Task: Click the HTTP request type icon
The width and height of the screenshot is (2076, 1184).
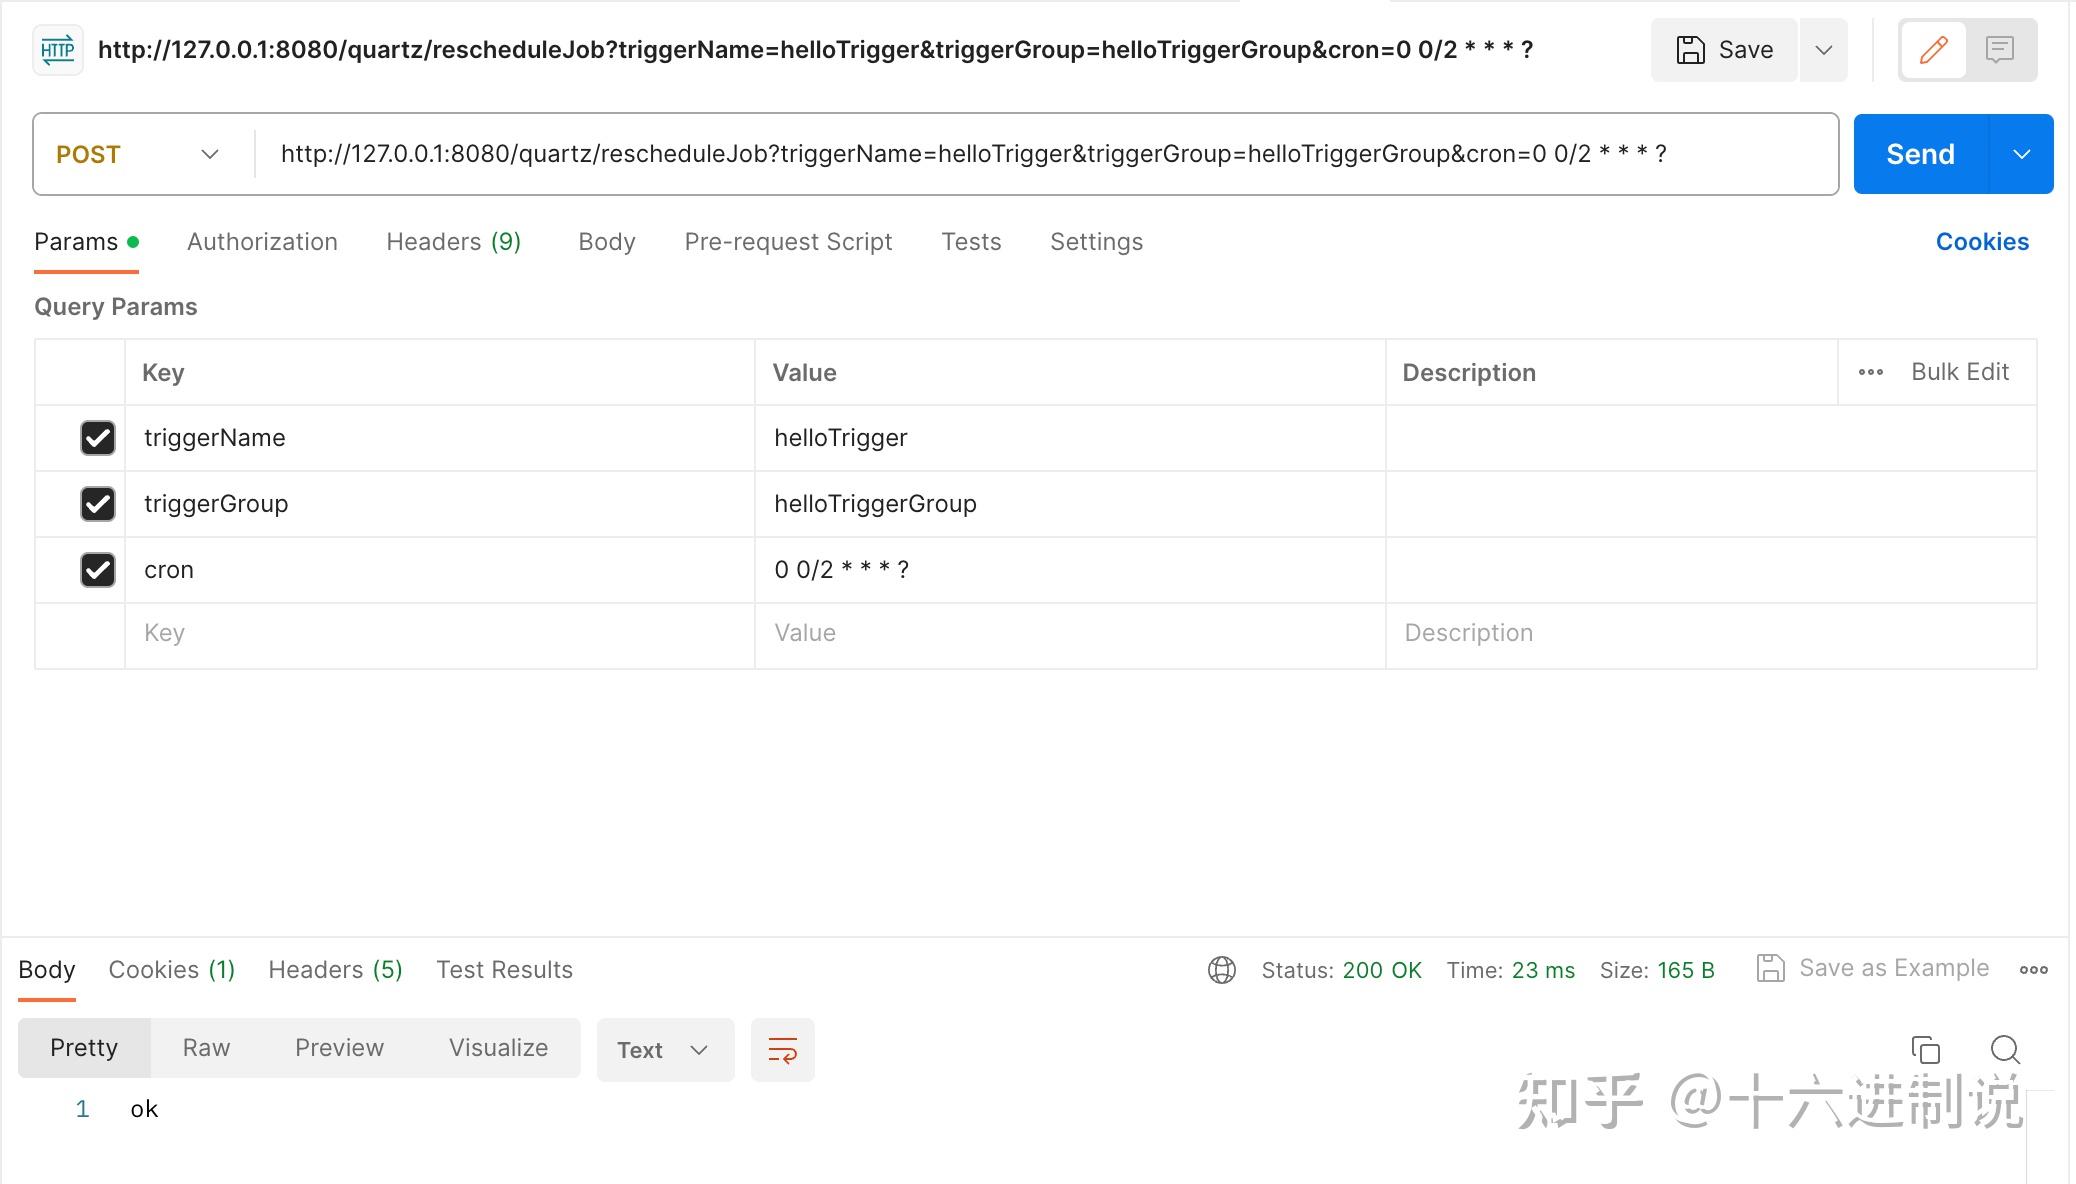Action: click(57, 49)
